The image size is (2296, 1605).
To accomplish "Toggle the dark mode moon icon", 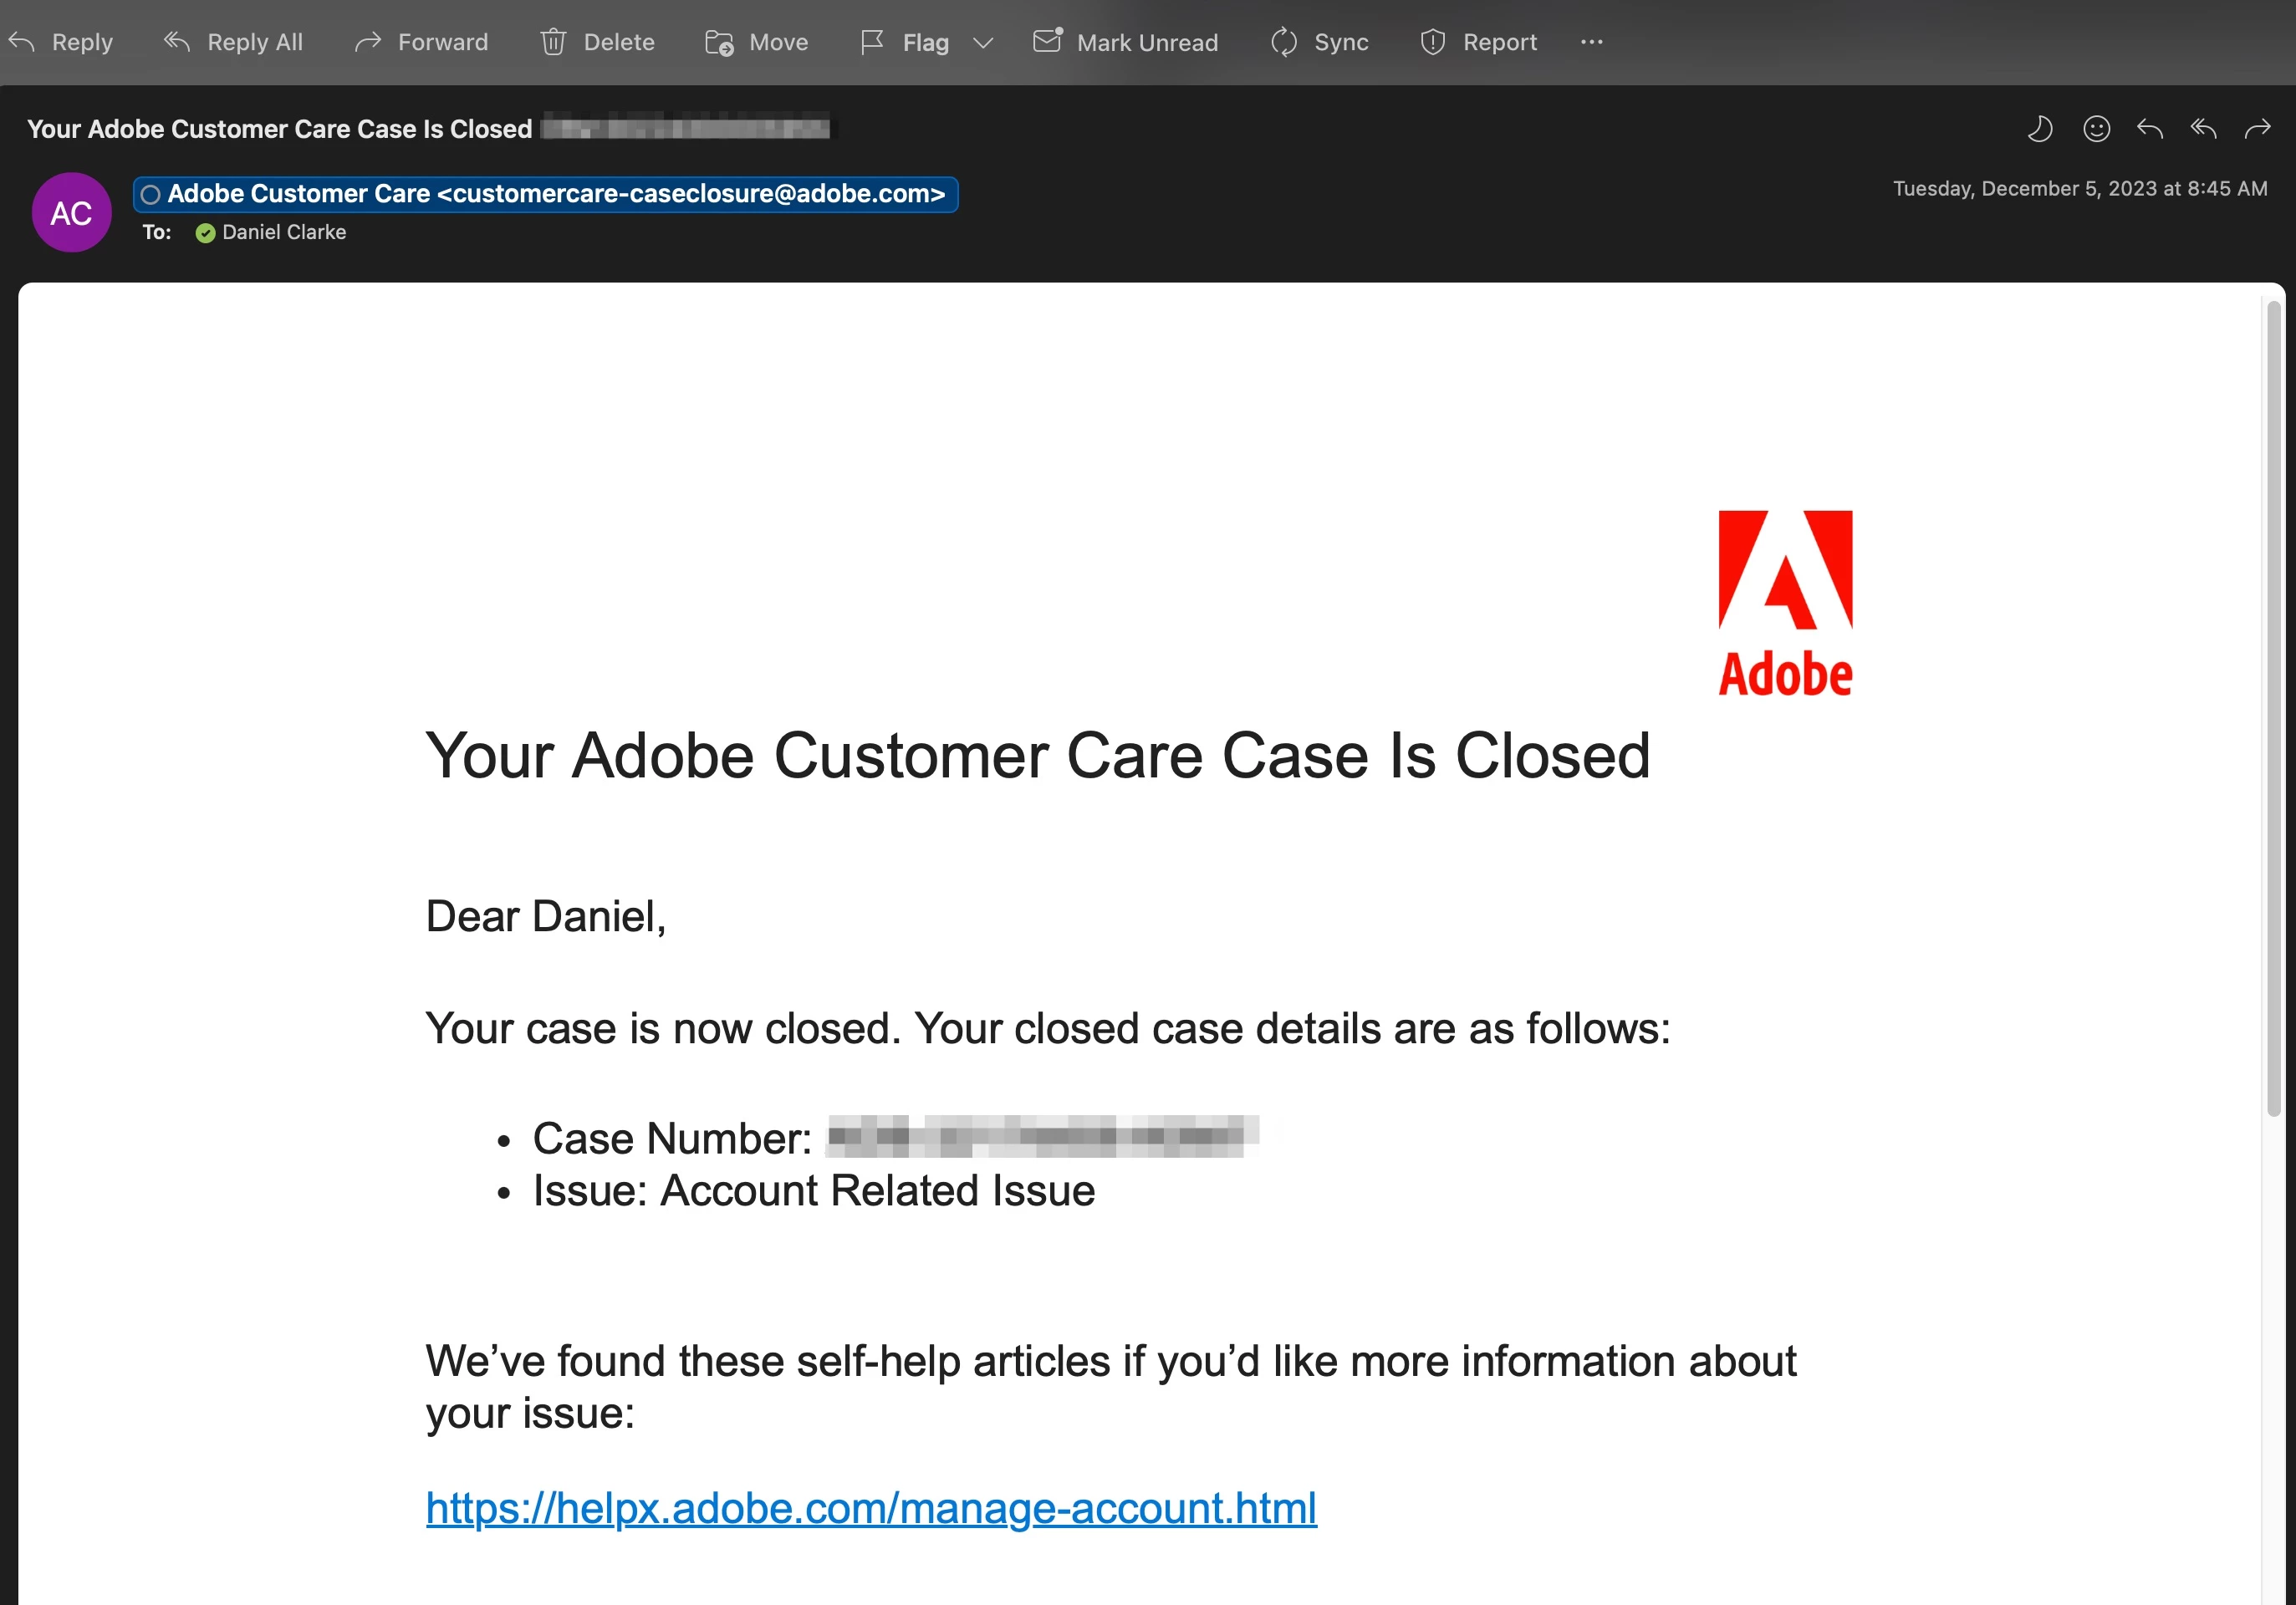I will [x=2040, y=129].
